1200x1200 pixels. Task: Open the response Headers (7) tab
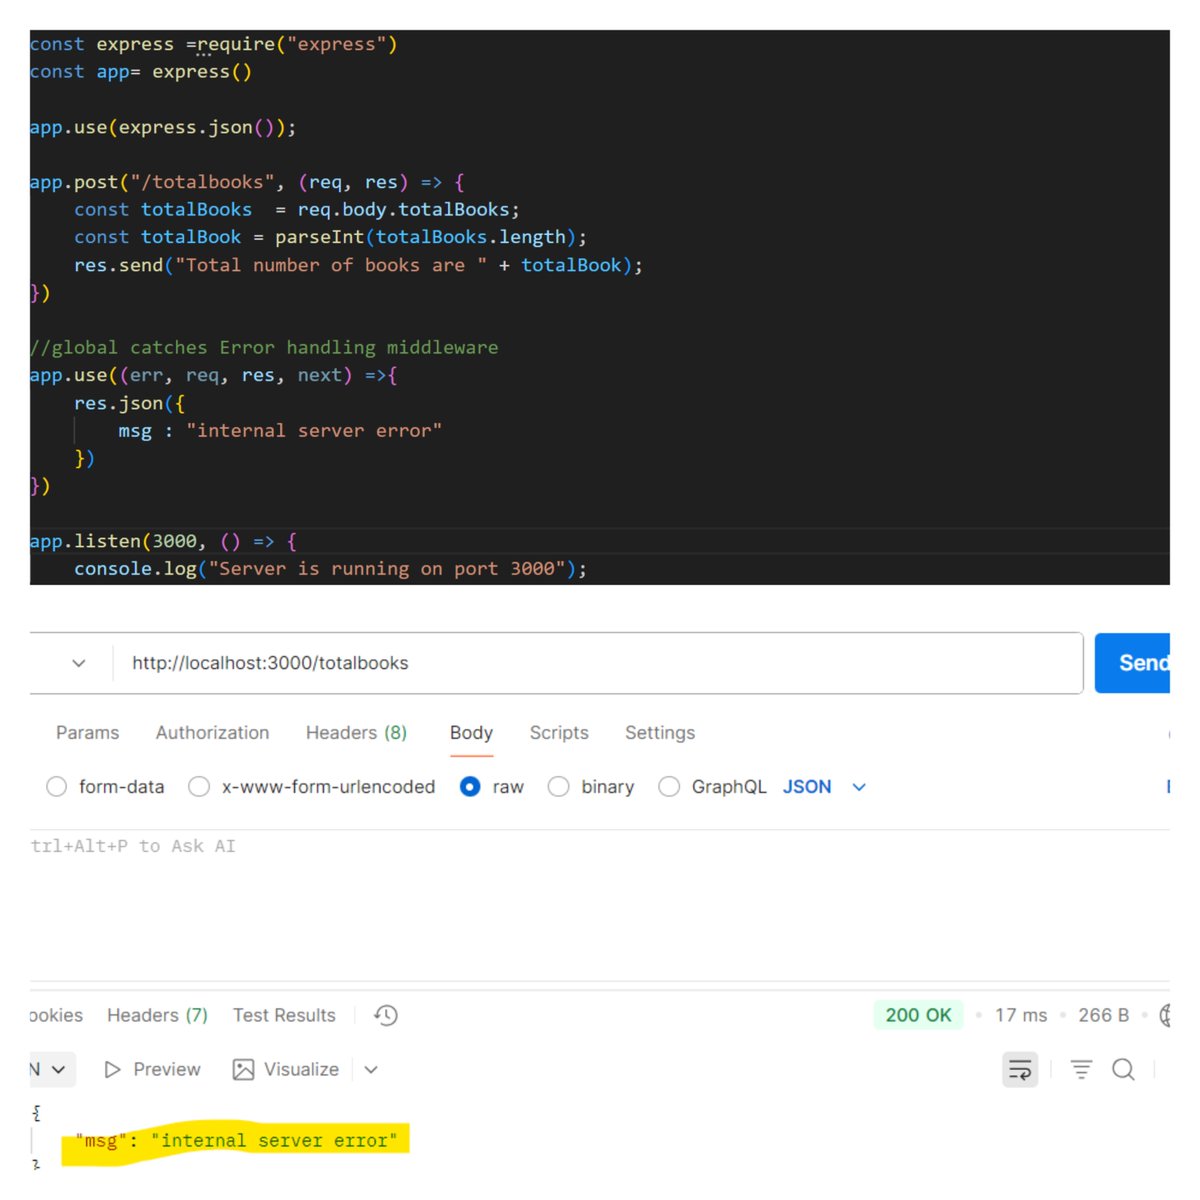pos(156,1015)
